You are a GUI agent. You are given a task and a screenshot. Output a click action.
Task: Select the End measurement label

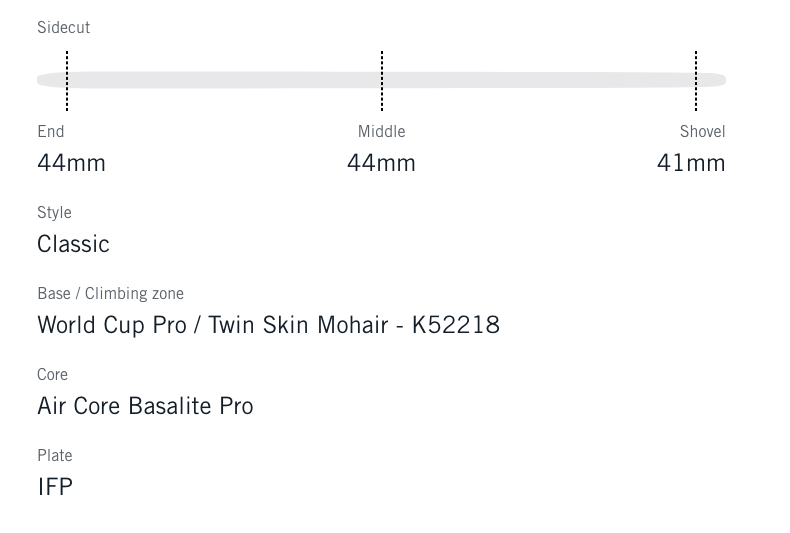[51, 132]
